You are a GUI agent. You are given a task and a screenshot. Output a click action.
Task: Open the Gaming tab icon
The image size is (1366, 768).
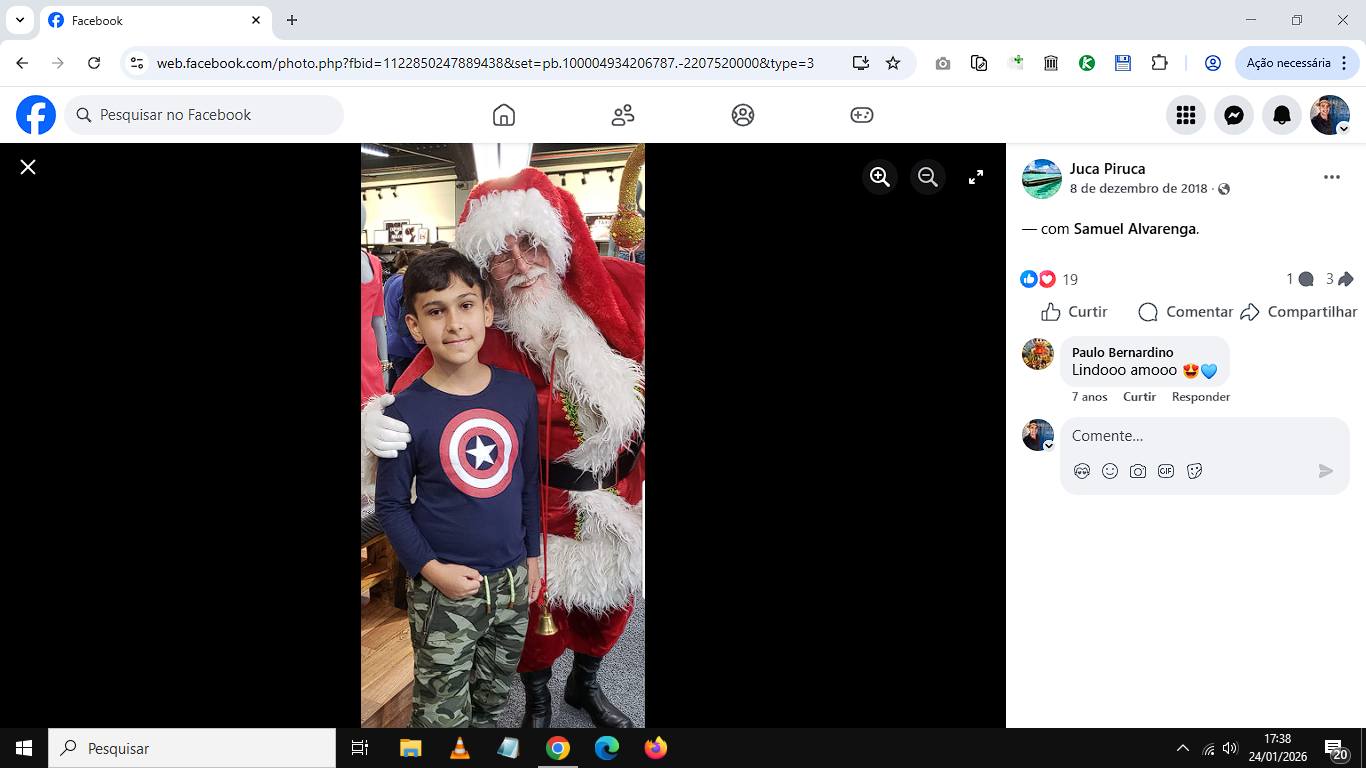[862, 115]
